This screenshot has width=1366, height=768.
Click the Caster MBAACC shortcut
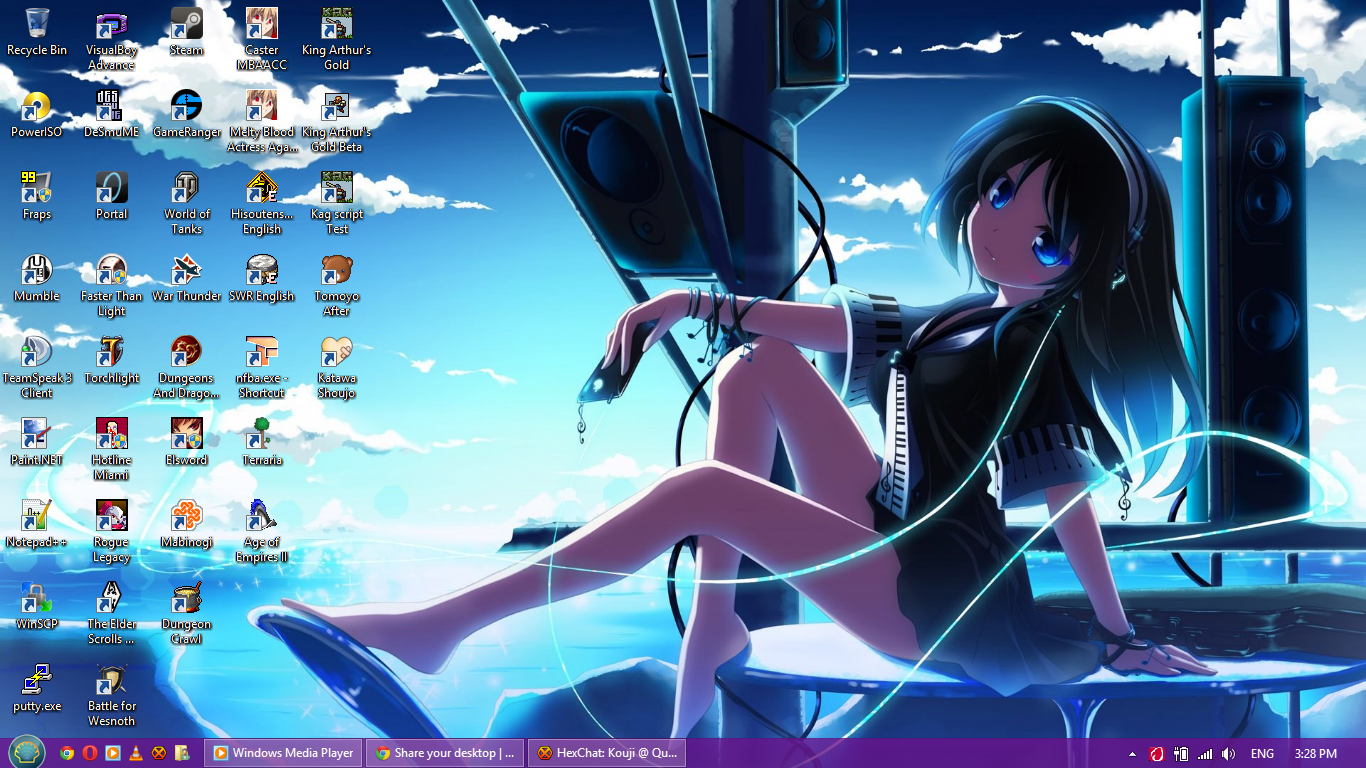point(261,38)
